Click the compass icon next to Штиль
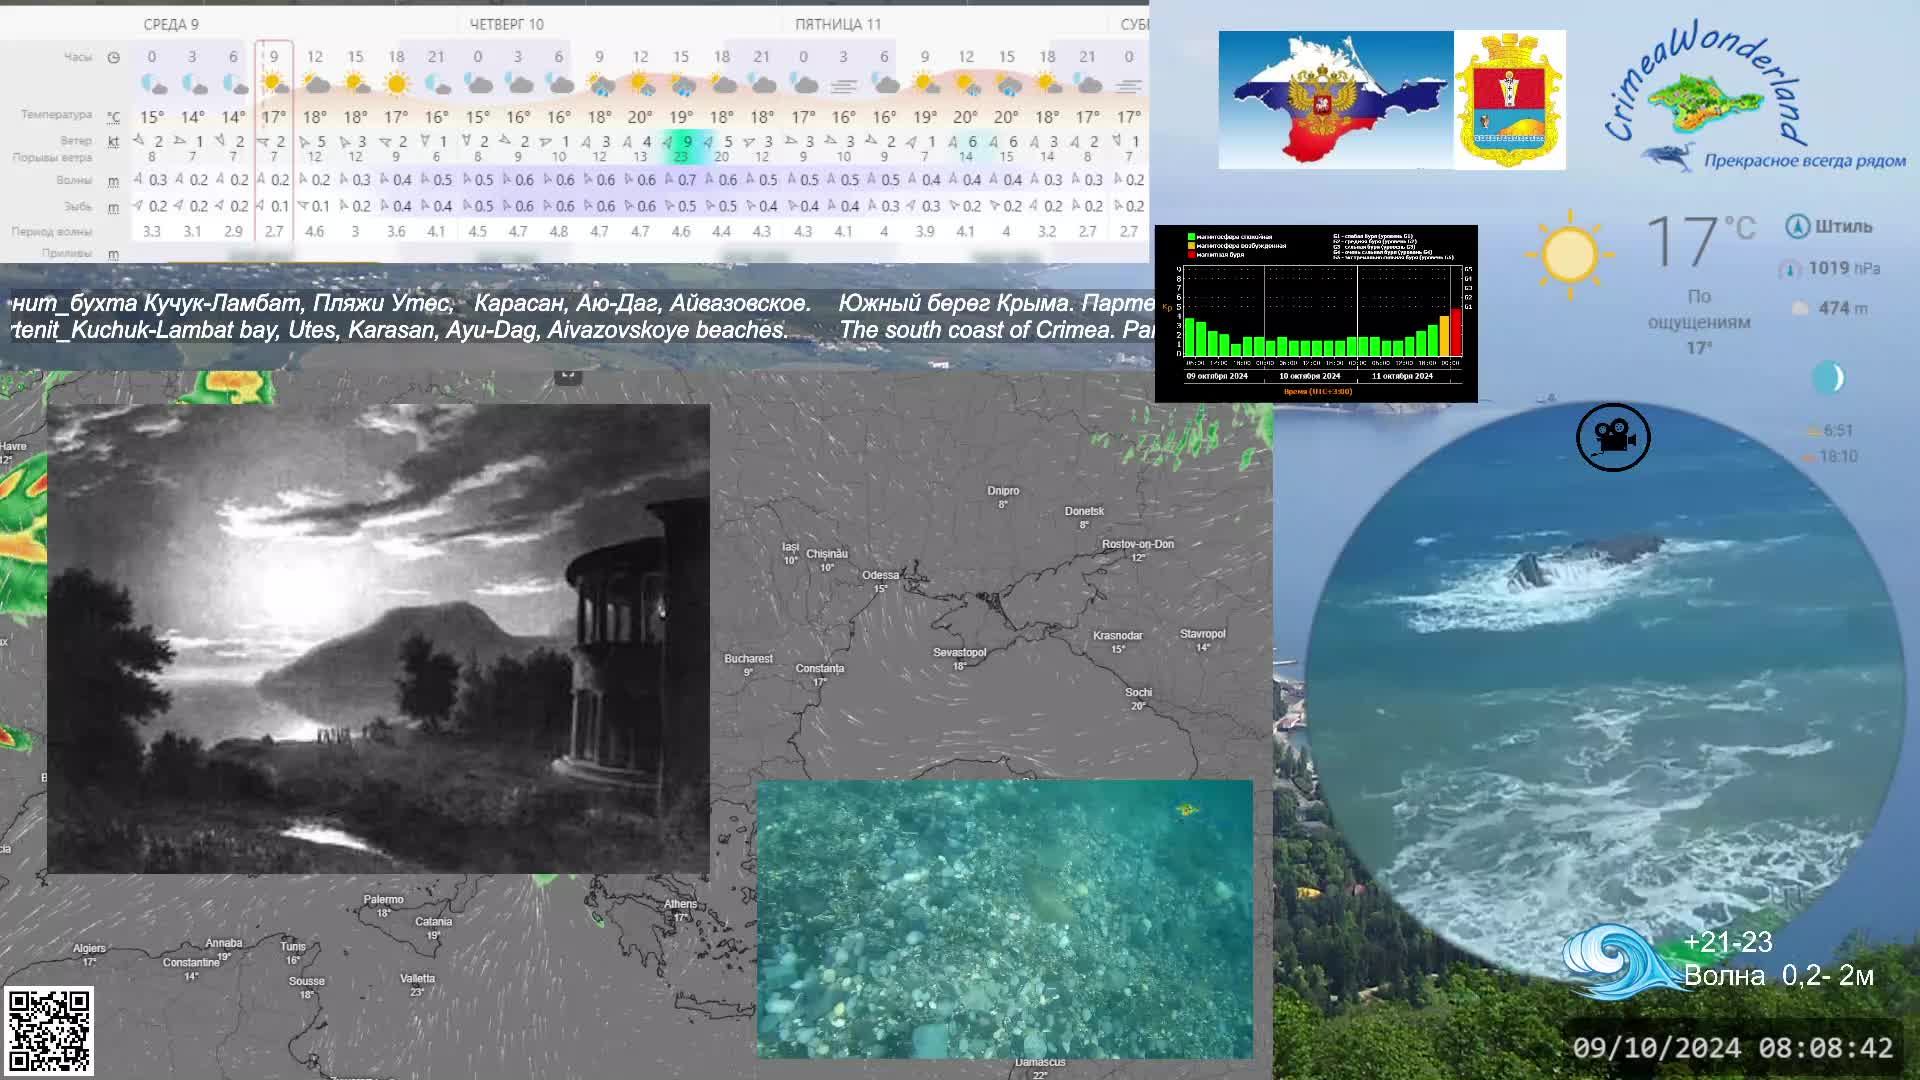Screen dimensions: 1920x1080 (1797, 227)
